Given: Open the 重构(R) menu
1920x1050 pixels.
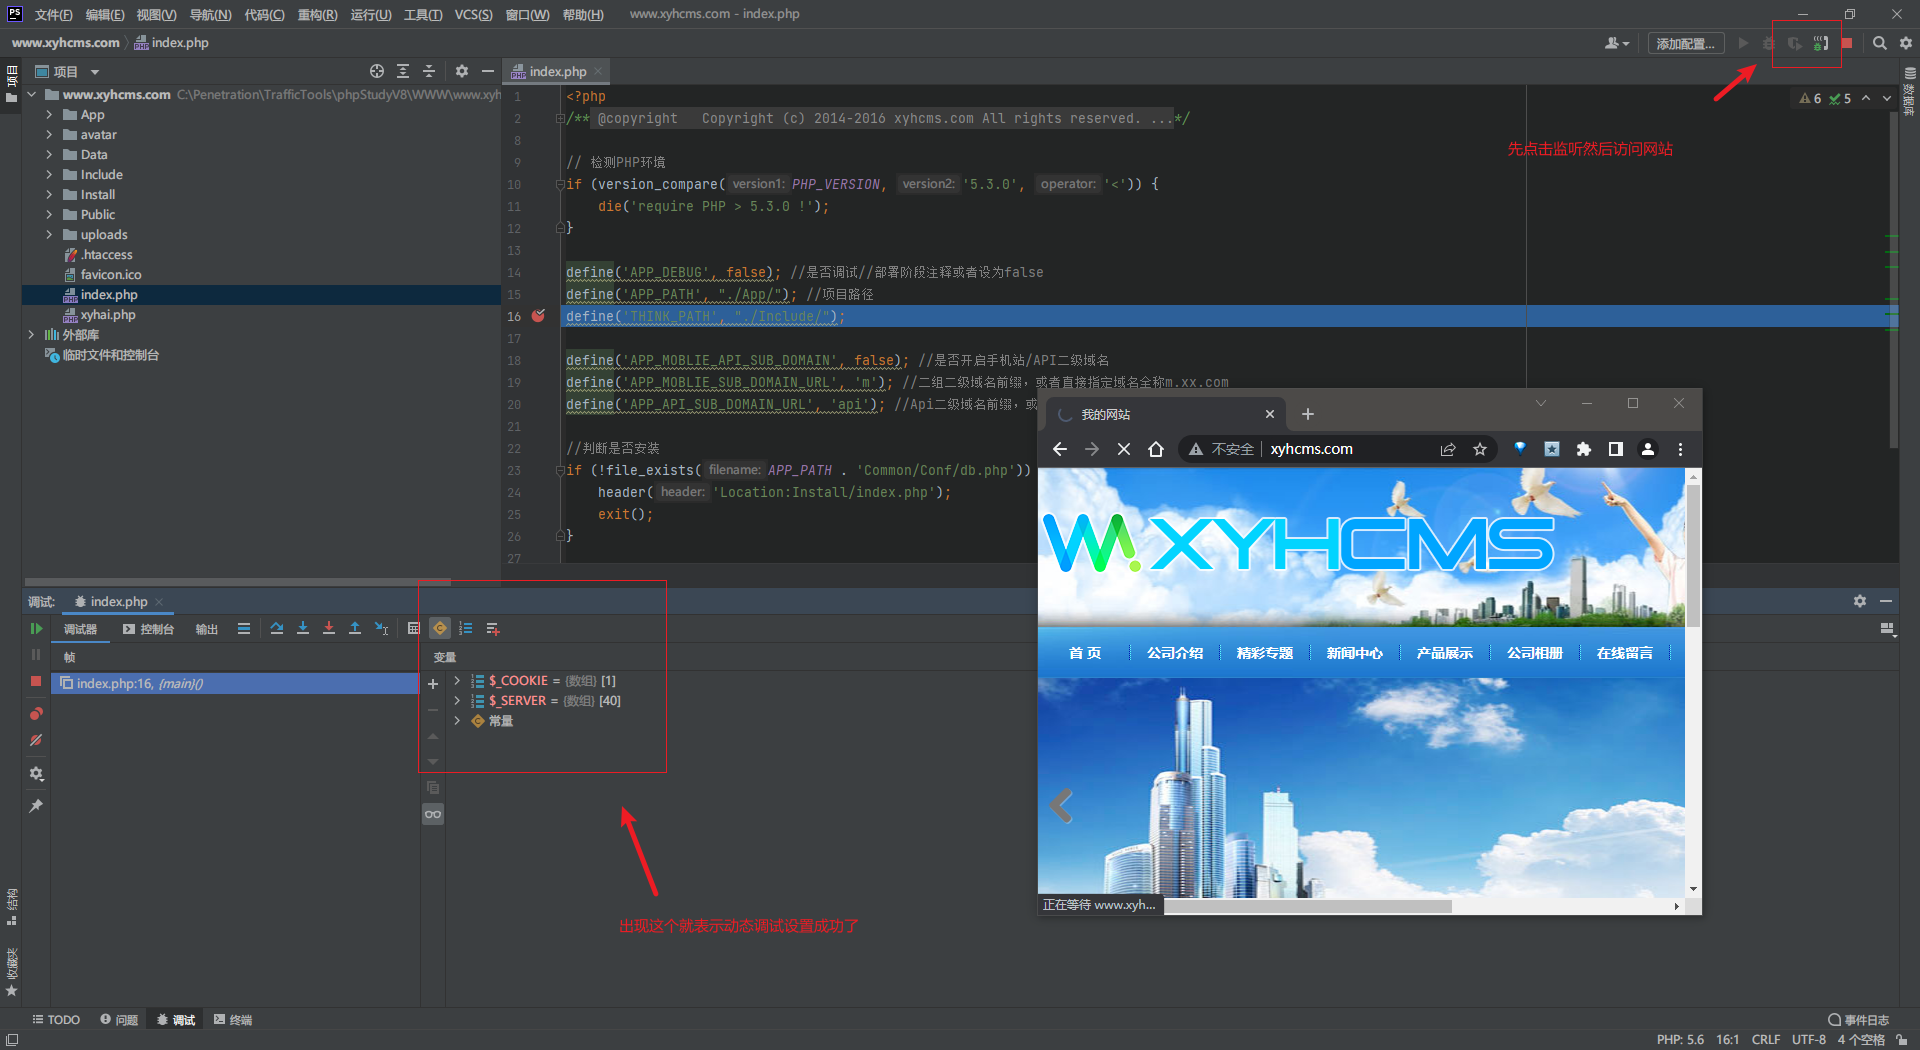Looking at the screenshot, I should coord(318,14).
